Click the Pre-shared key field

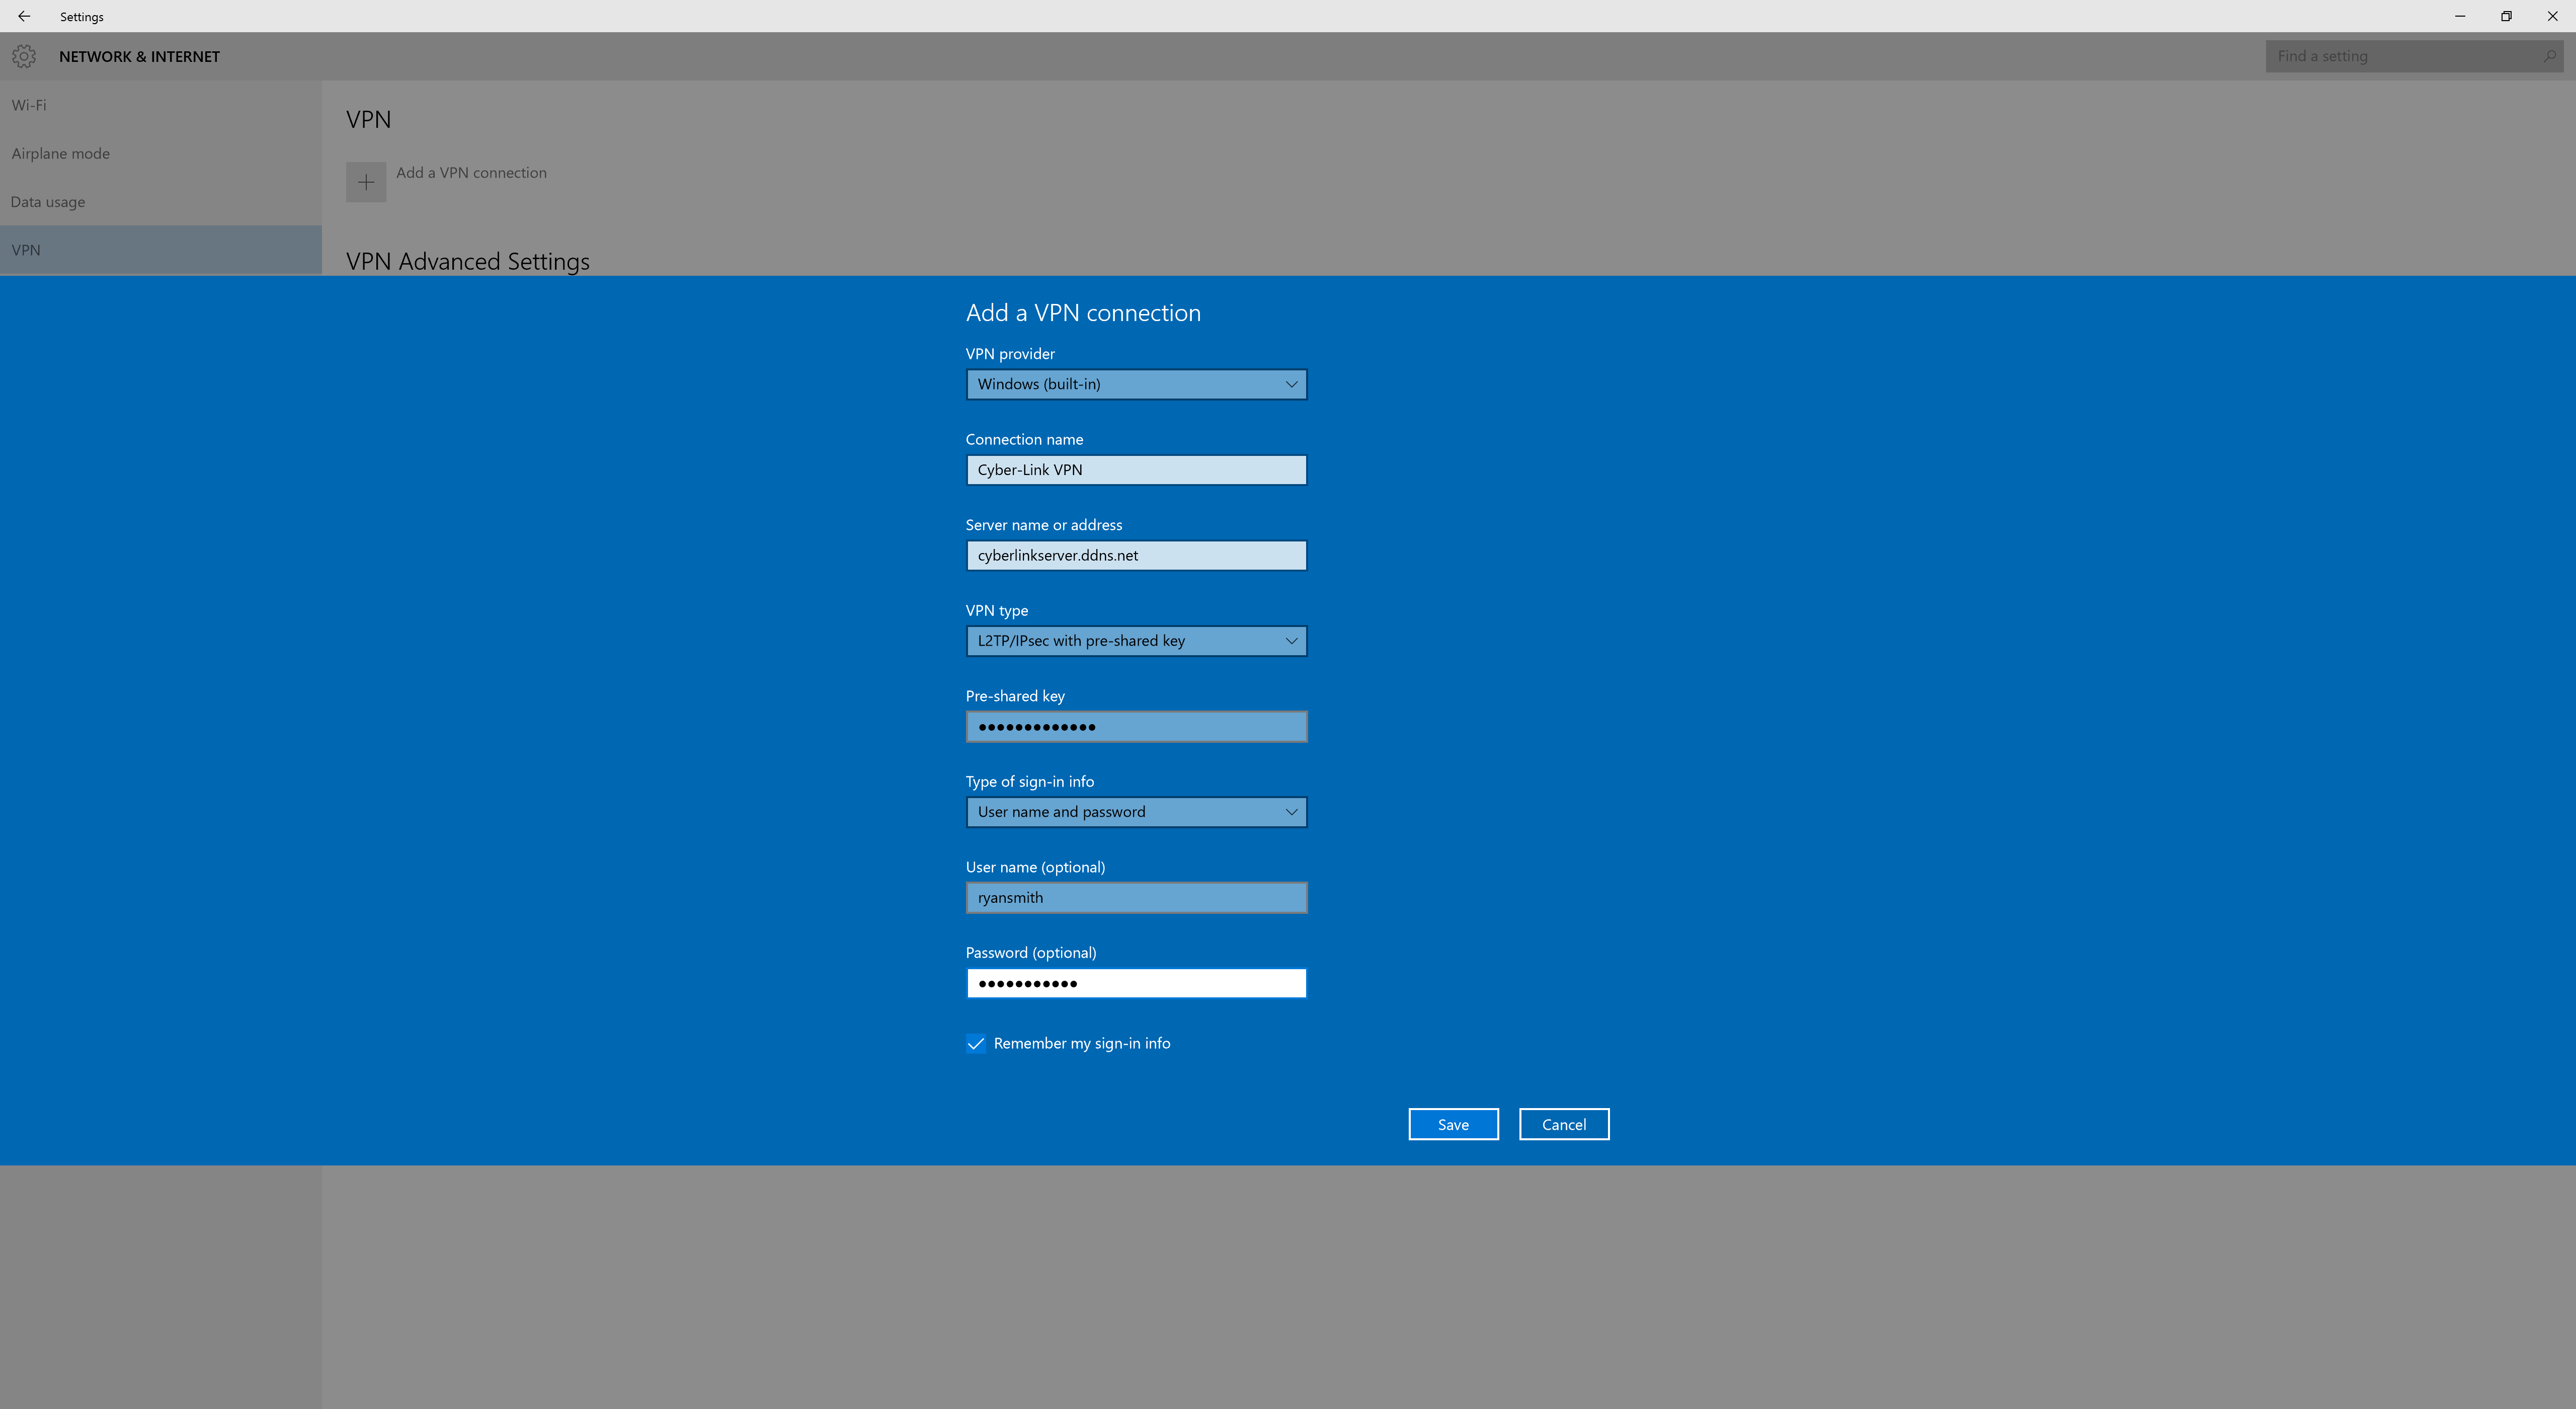(1136, 727)
